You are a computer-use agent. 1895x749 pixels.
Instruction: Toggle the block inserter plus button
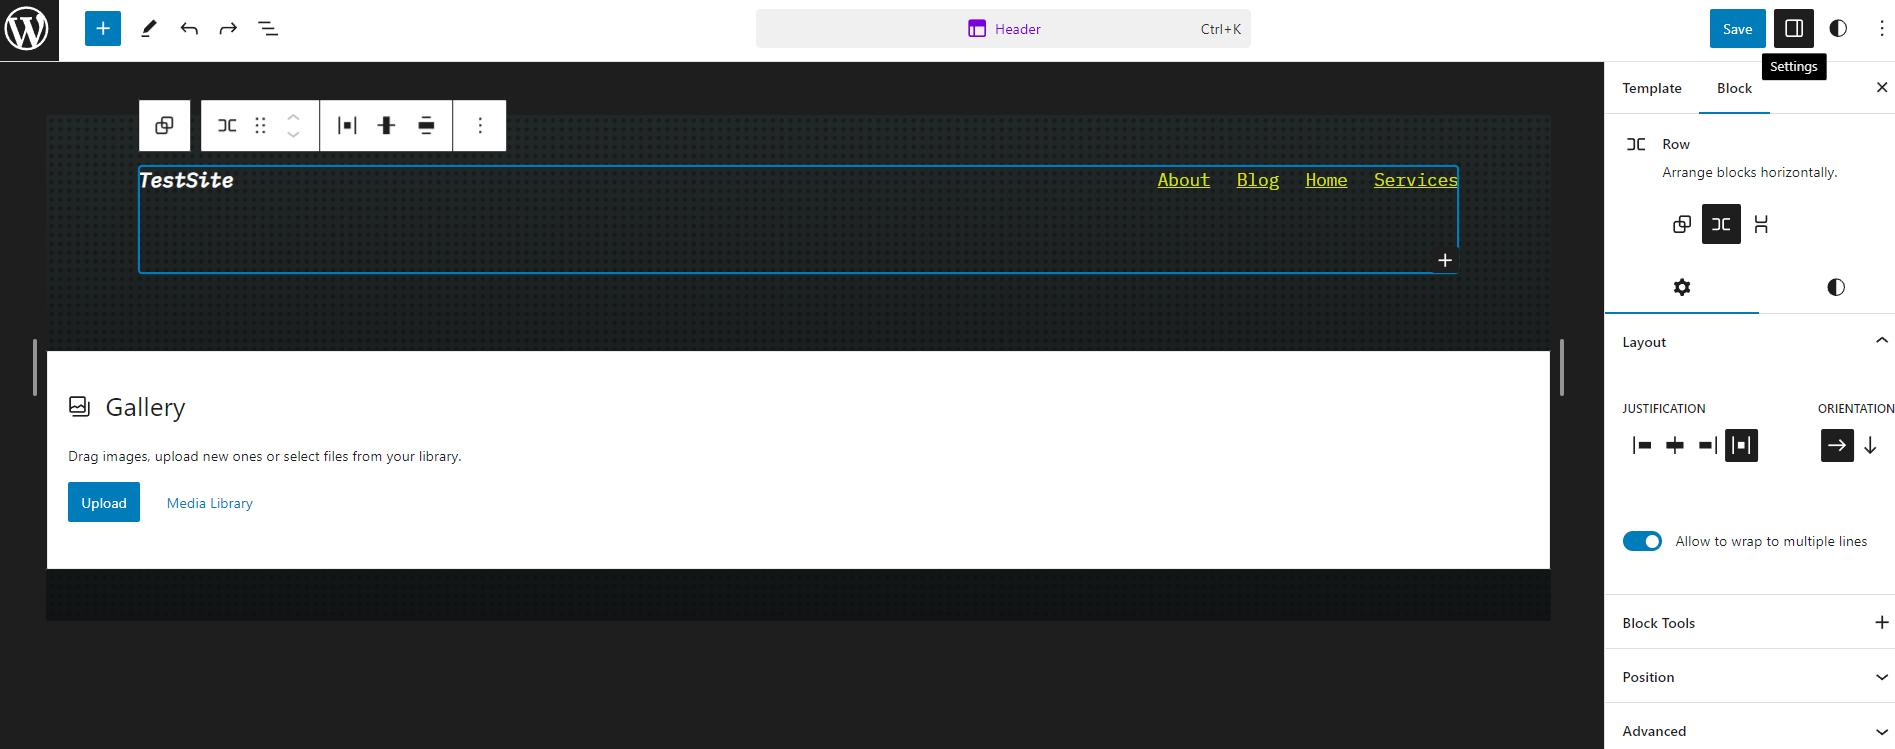click(x=103, y=29)
